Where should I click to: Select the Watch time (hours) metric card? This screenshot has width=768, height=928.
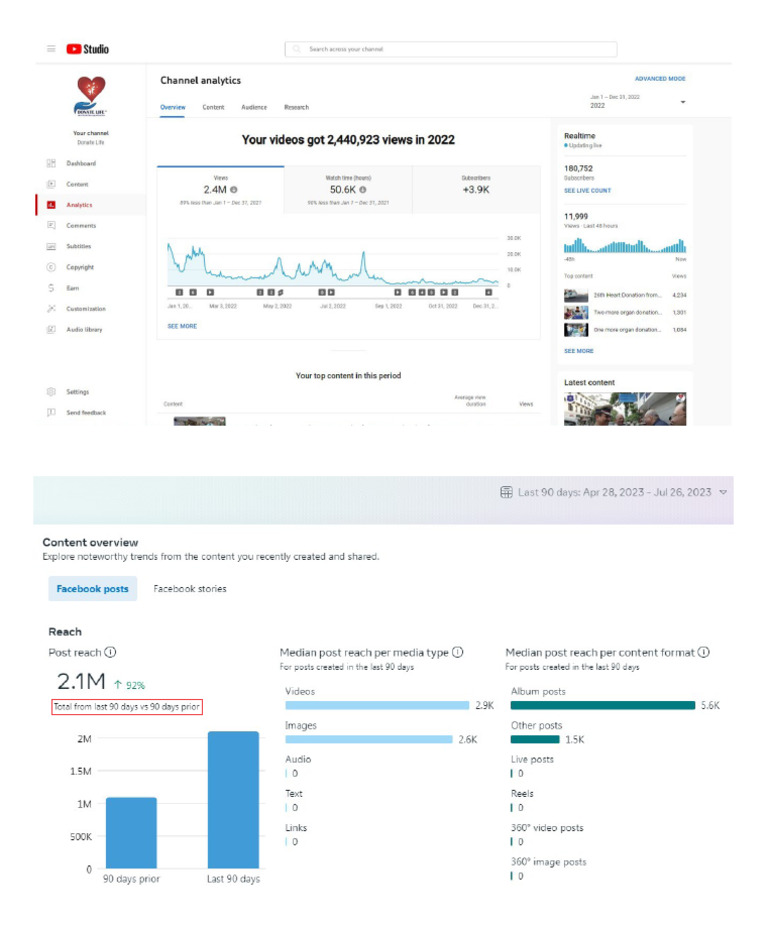click(x=348, y=190)
